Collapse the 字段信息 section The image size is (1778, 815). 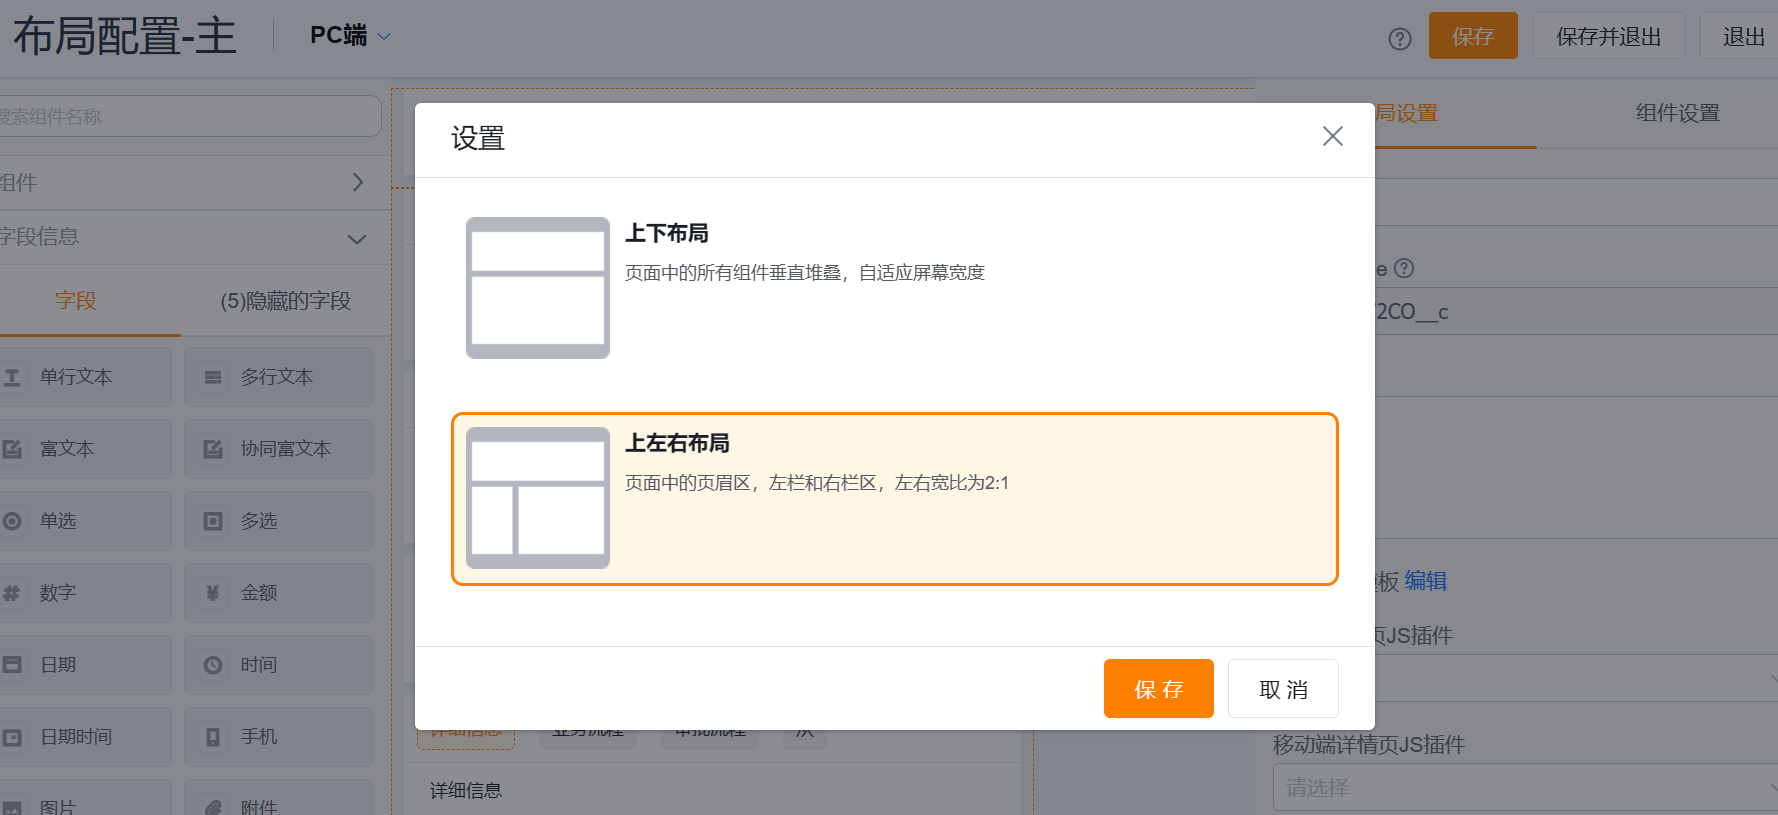(357, 238)
